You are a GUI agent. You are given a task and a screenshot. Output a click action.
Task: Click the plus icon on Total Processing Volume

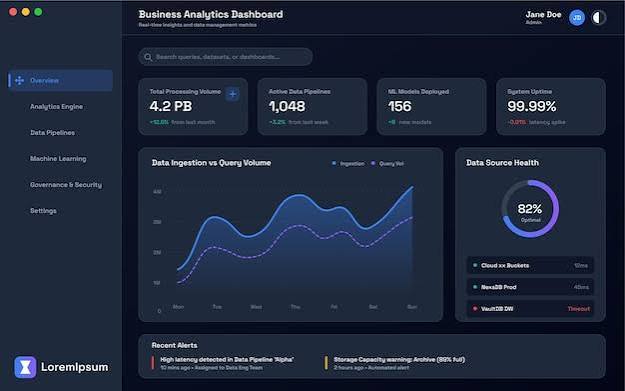(x=233, y=94)
